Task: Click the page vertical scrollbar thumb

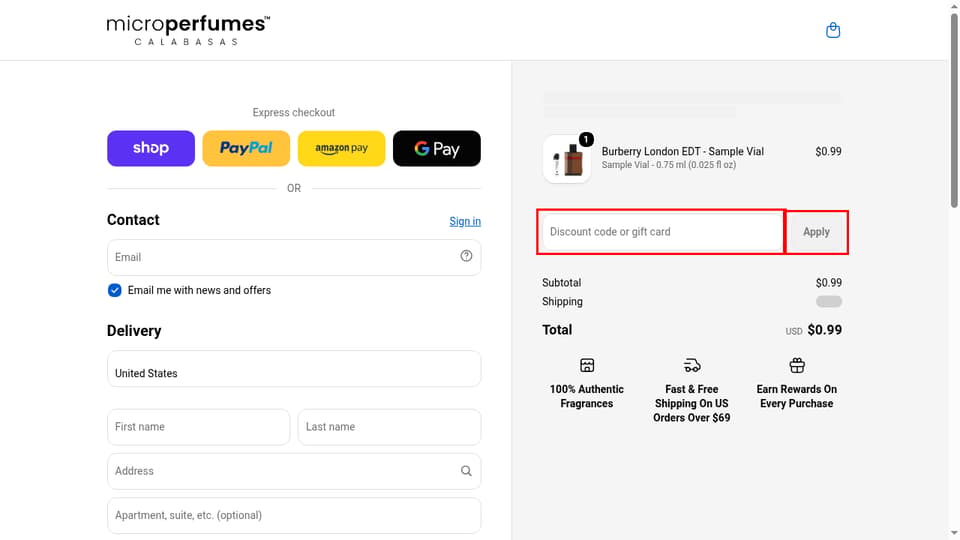Action: [954, 110]
